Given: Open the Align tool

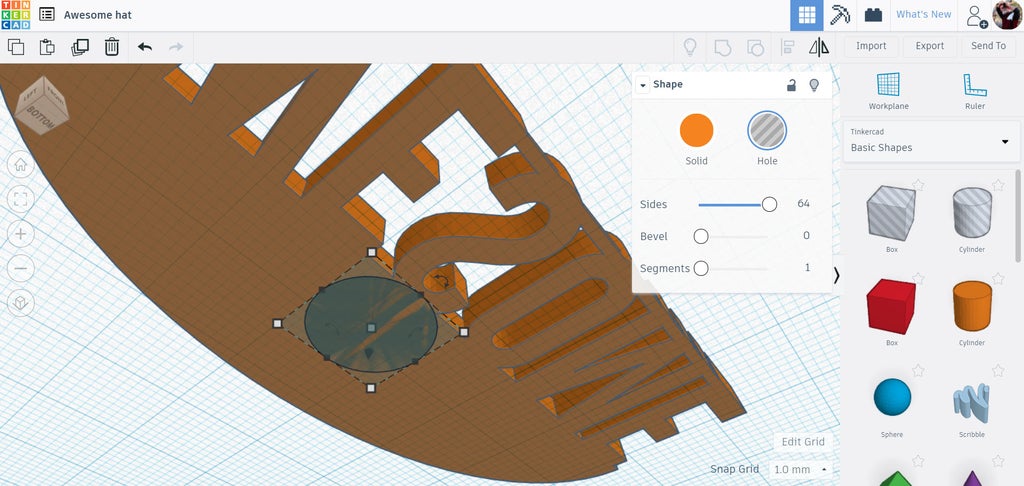Looking at the screenshot, I should click(x=788, y=47).
